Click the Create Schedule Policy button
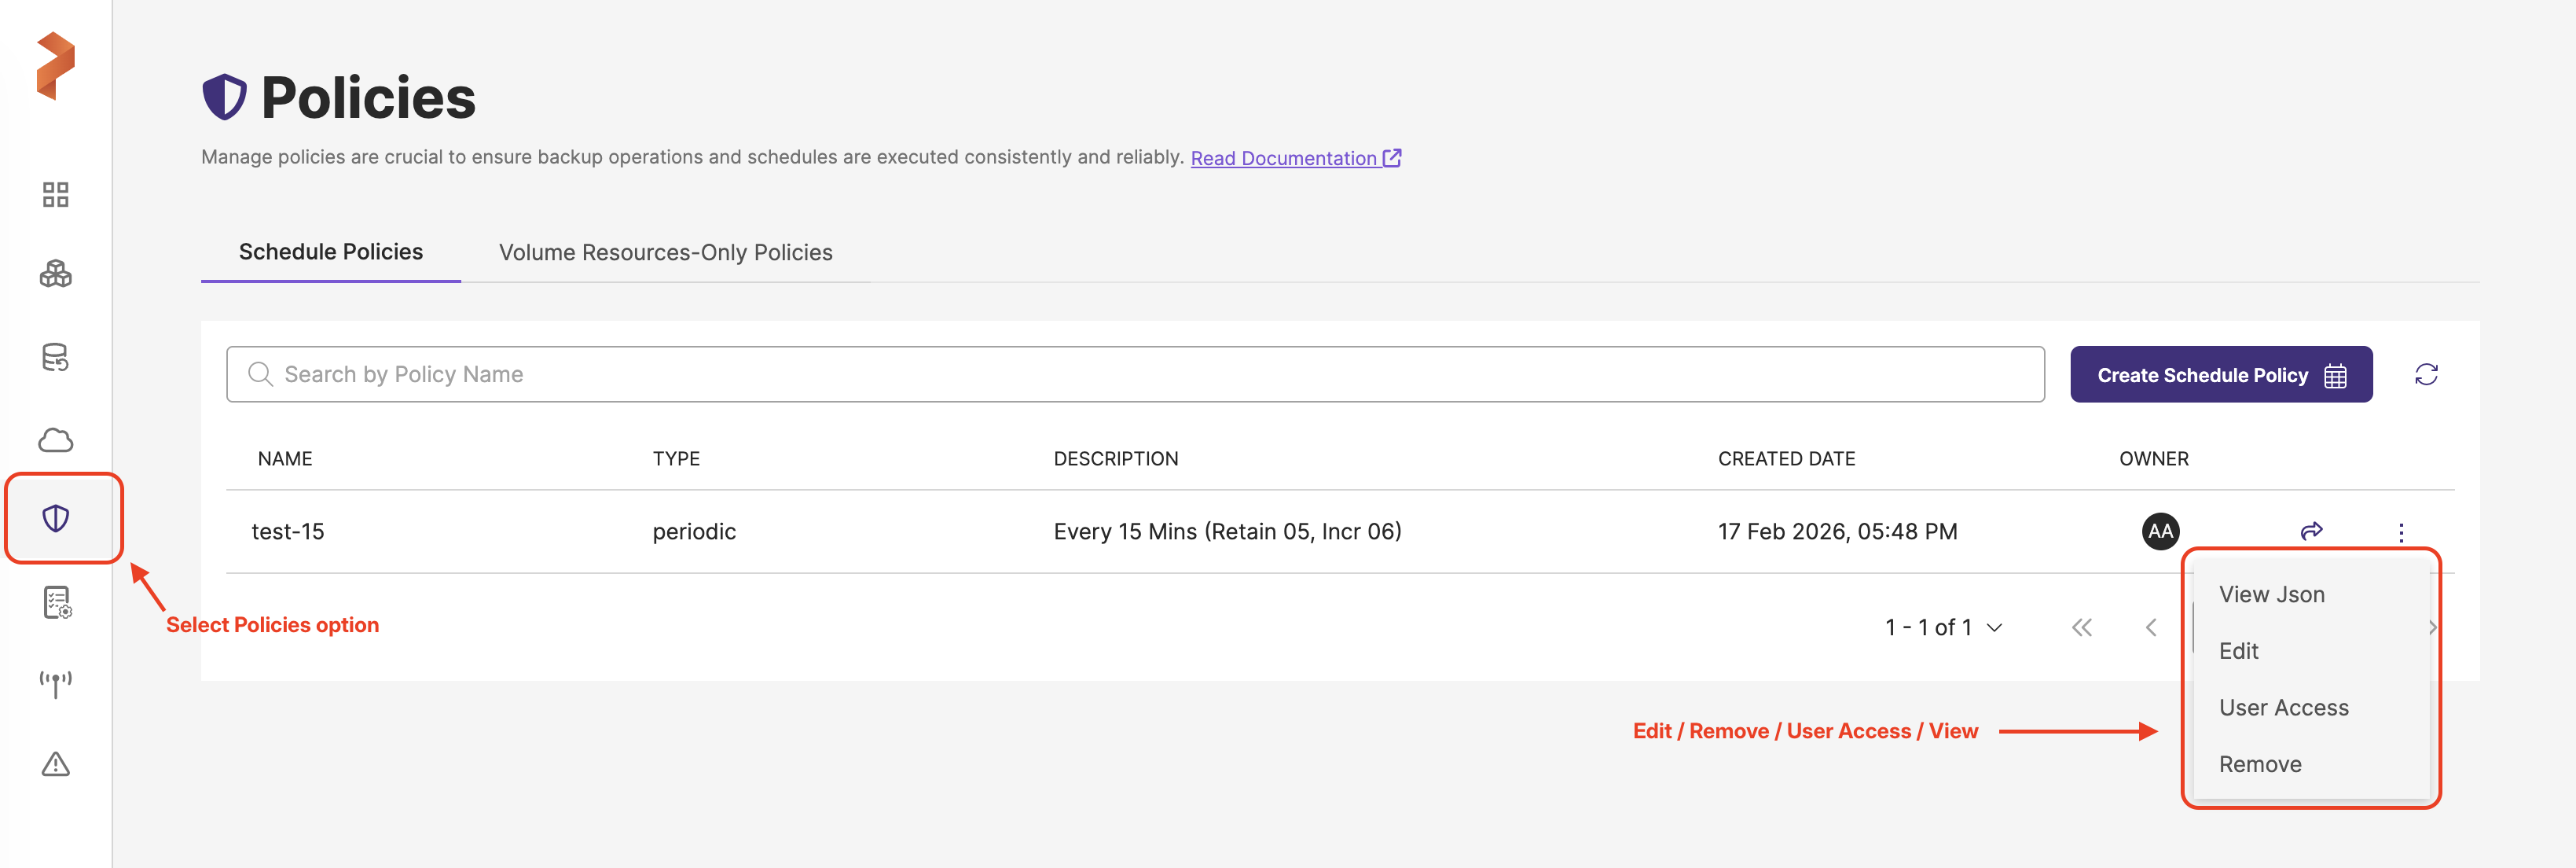 coord(2220,375)
